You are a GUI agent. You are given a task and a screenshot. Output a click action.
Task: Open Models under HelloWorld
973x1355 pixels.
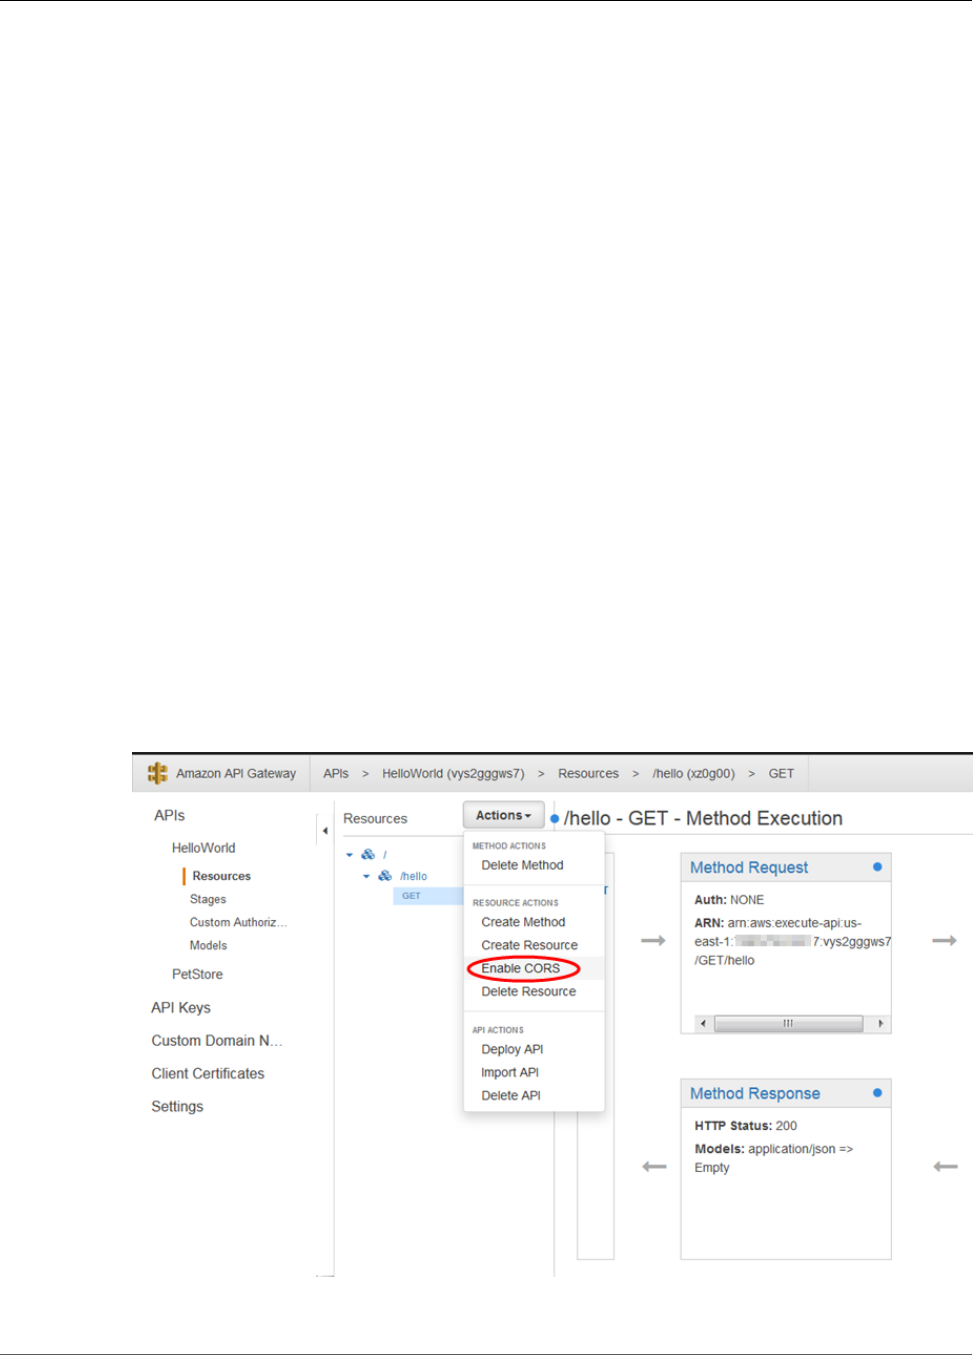click(208, 945)
